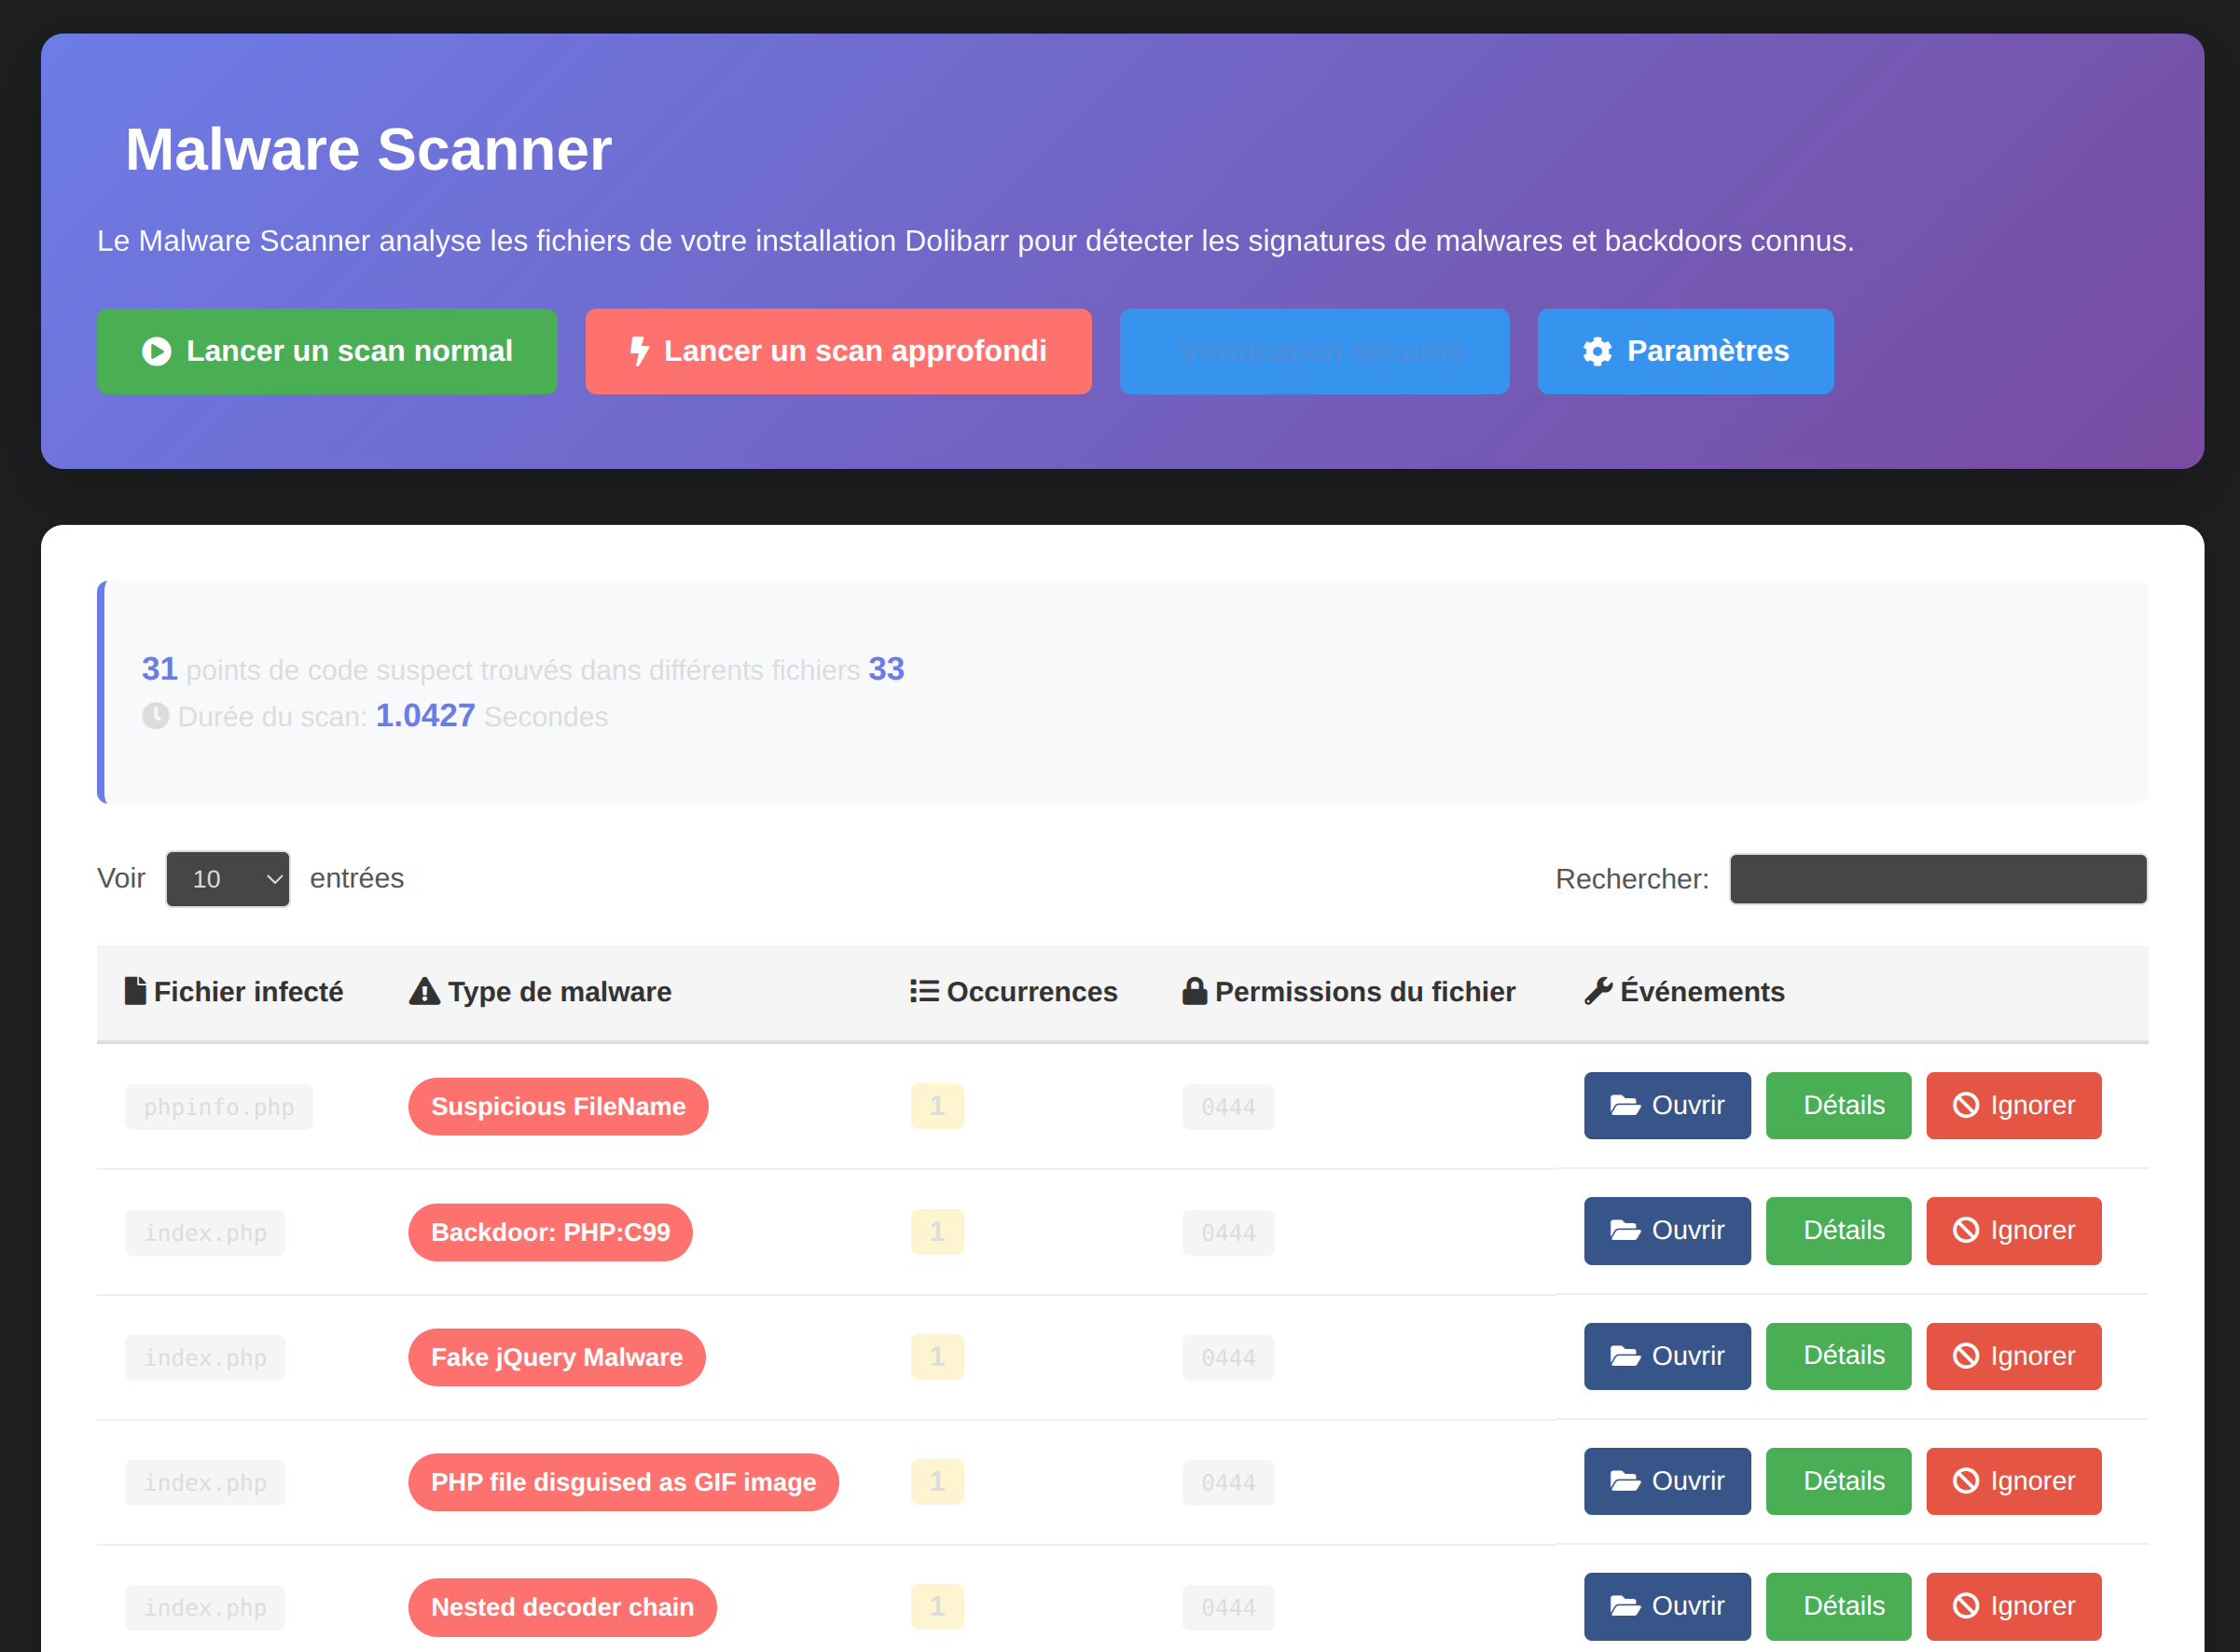Click the PHP file disguised as GIF image badge

(x=623, y=1482)
